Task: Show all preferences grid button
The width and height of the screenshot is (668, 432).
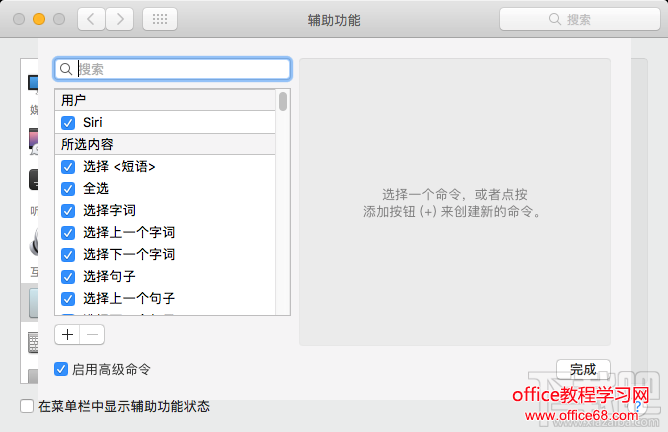Action: (x=160, y=19)
